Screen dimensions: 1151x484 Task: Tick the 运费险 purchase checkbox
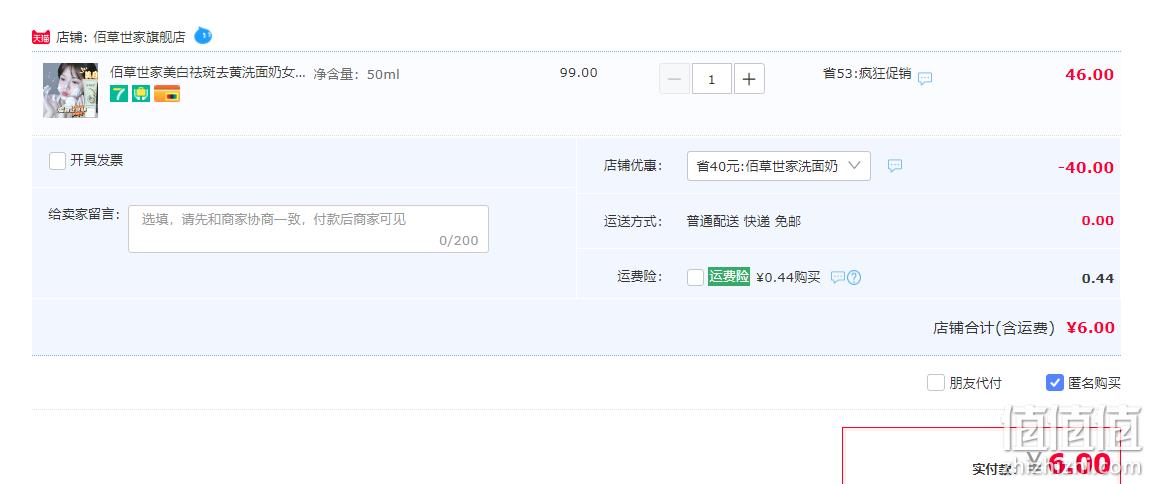(695, 278)
